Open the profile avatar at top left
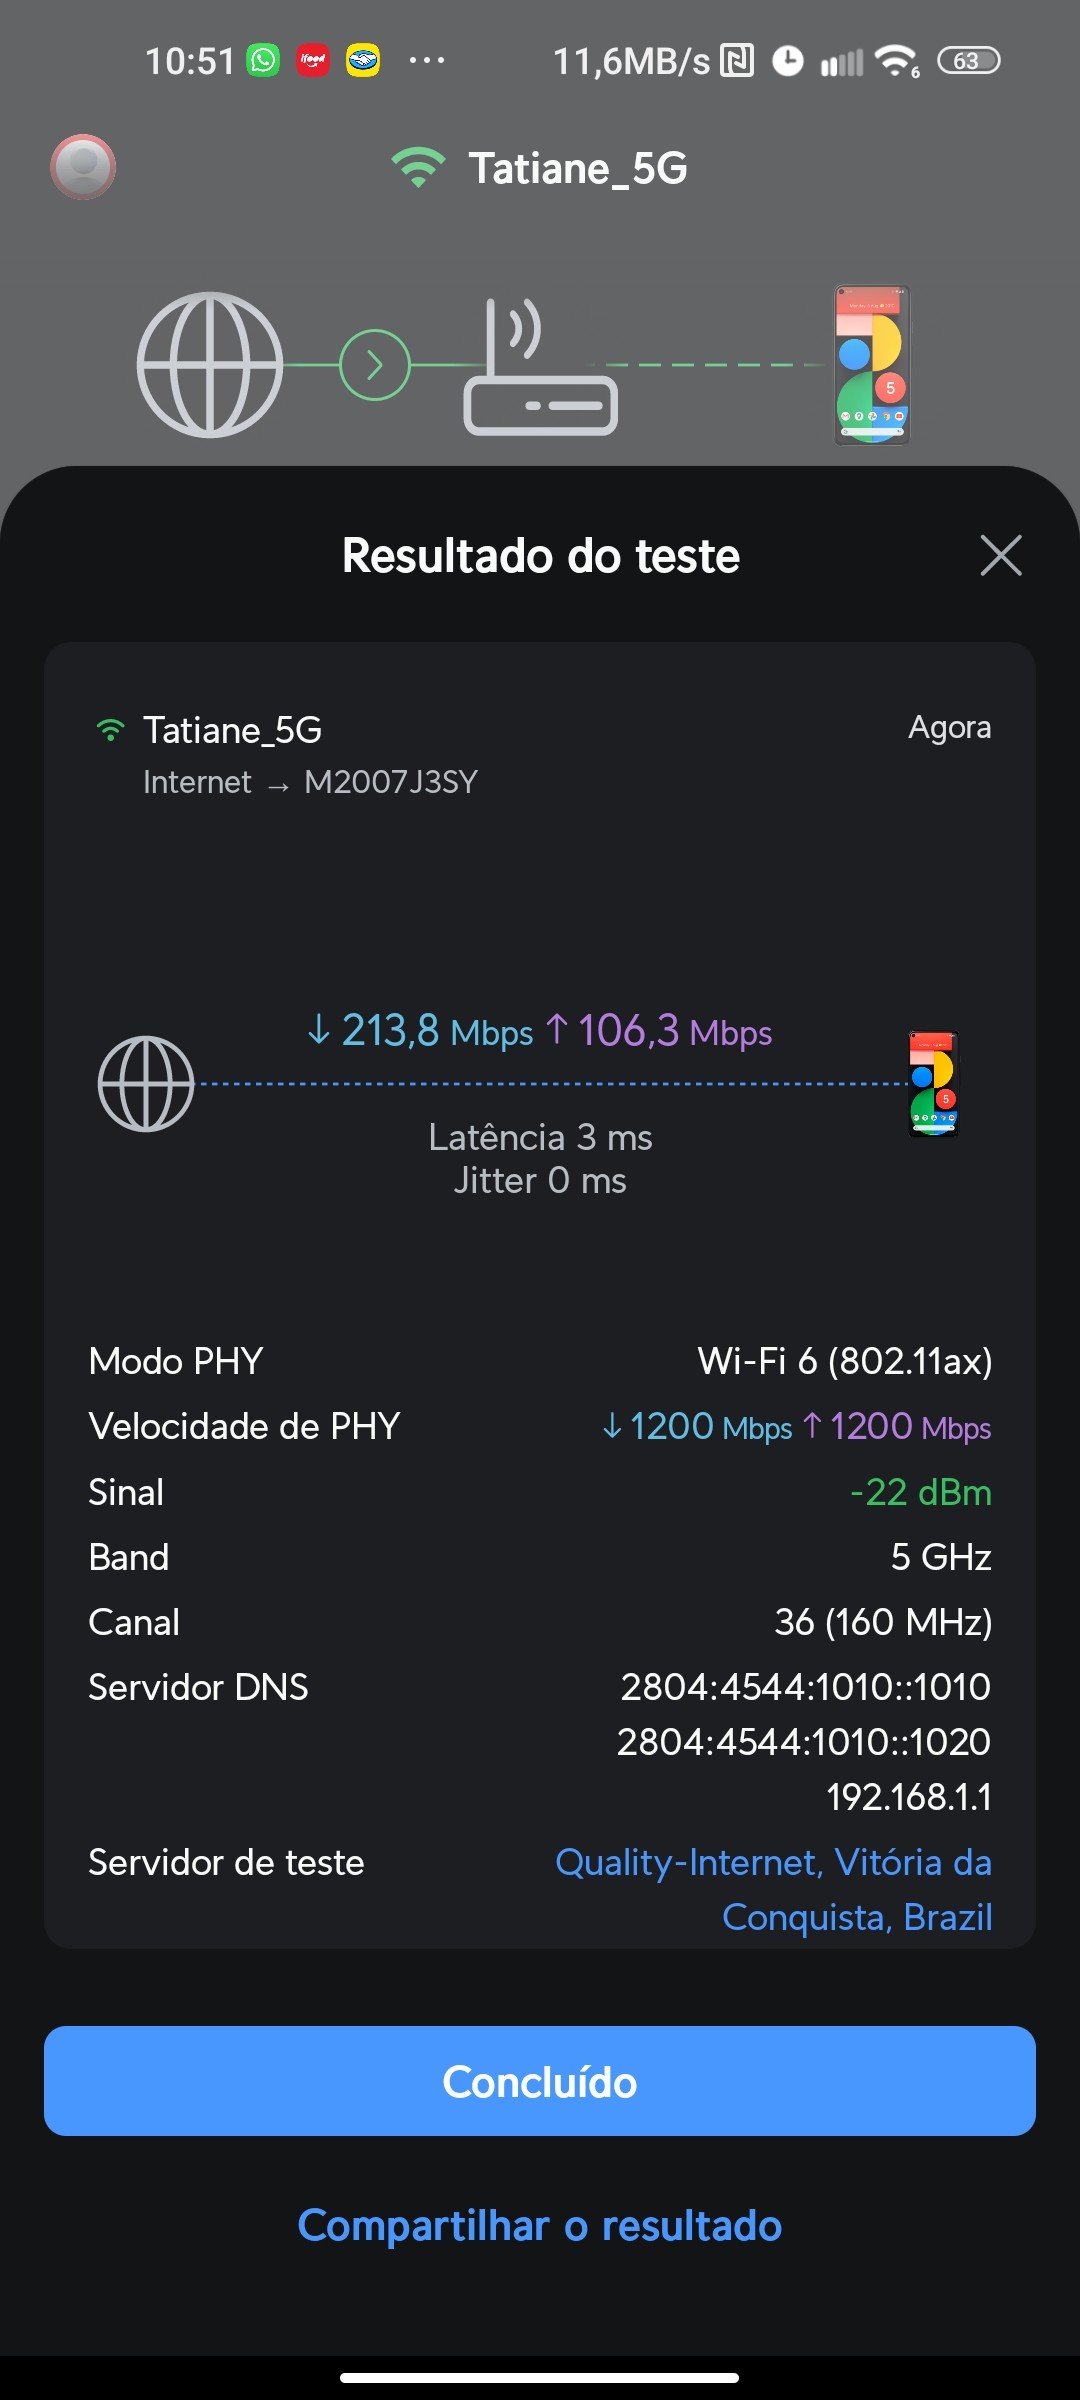 (x=83, y=167)
